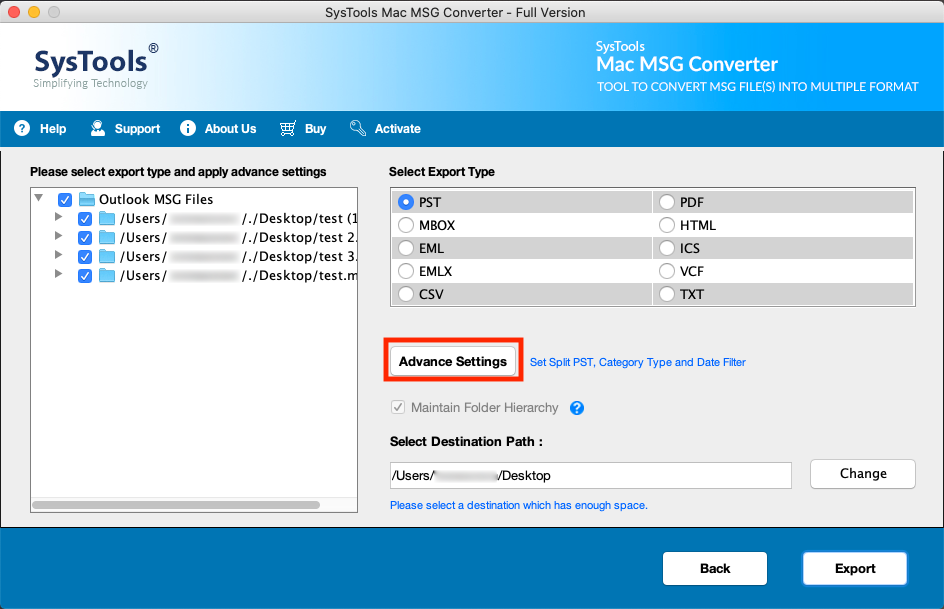Open the About Us menu item
The image size is (944, 609).
218,128
